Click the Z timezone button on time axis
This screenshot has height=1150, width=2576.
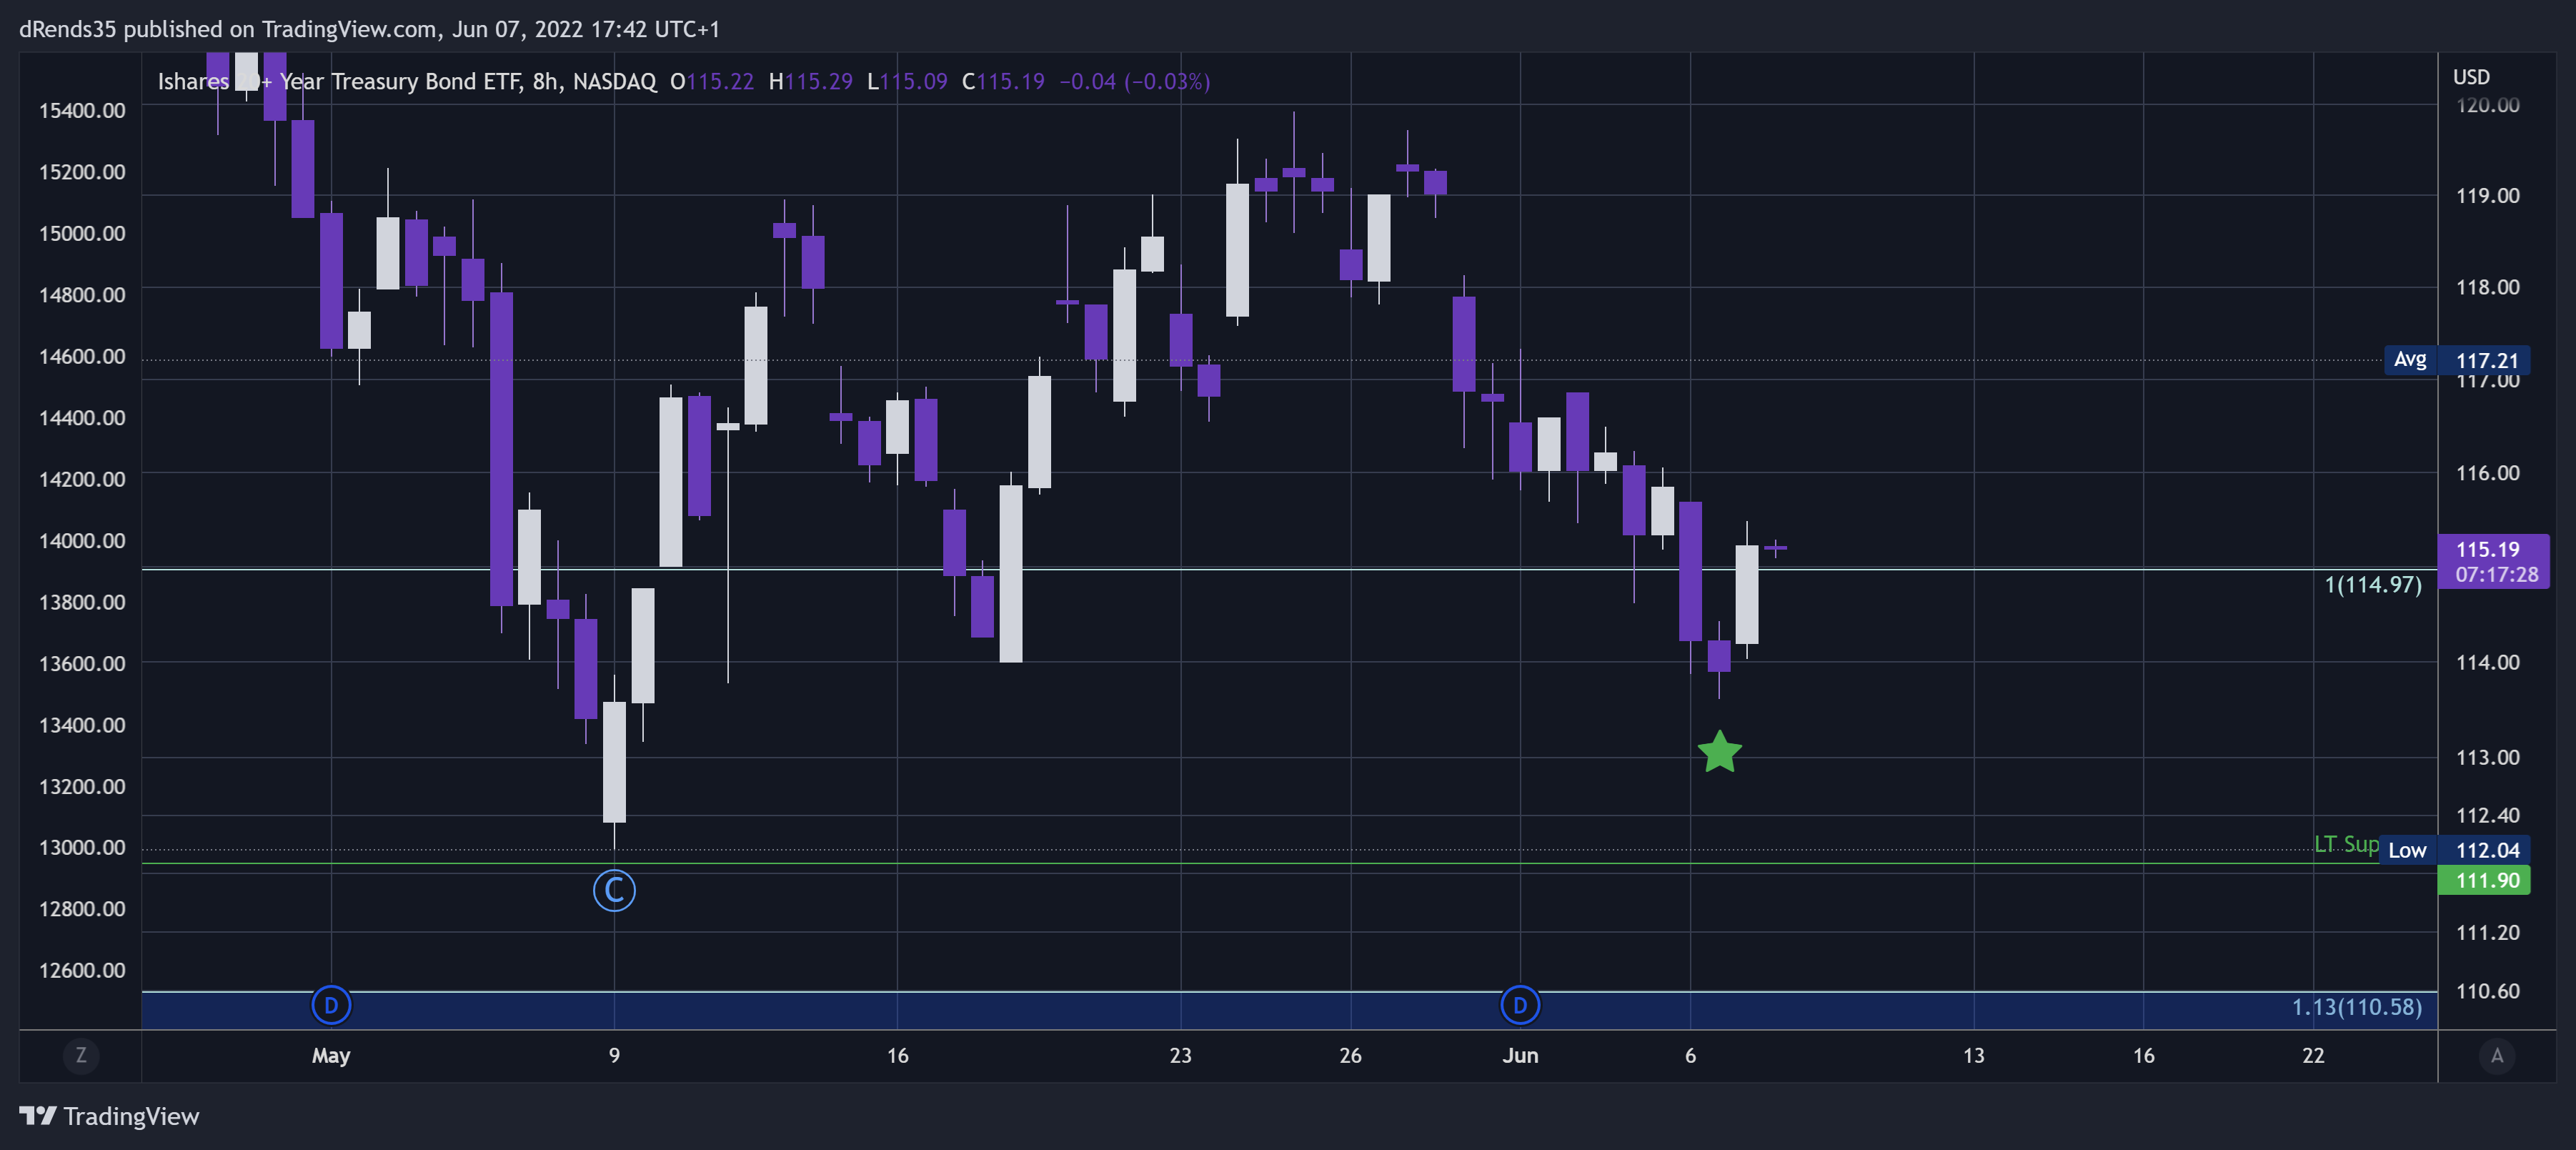81,1055
